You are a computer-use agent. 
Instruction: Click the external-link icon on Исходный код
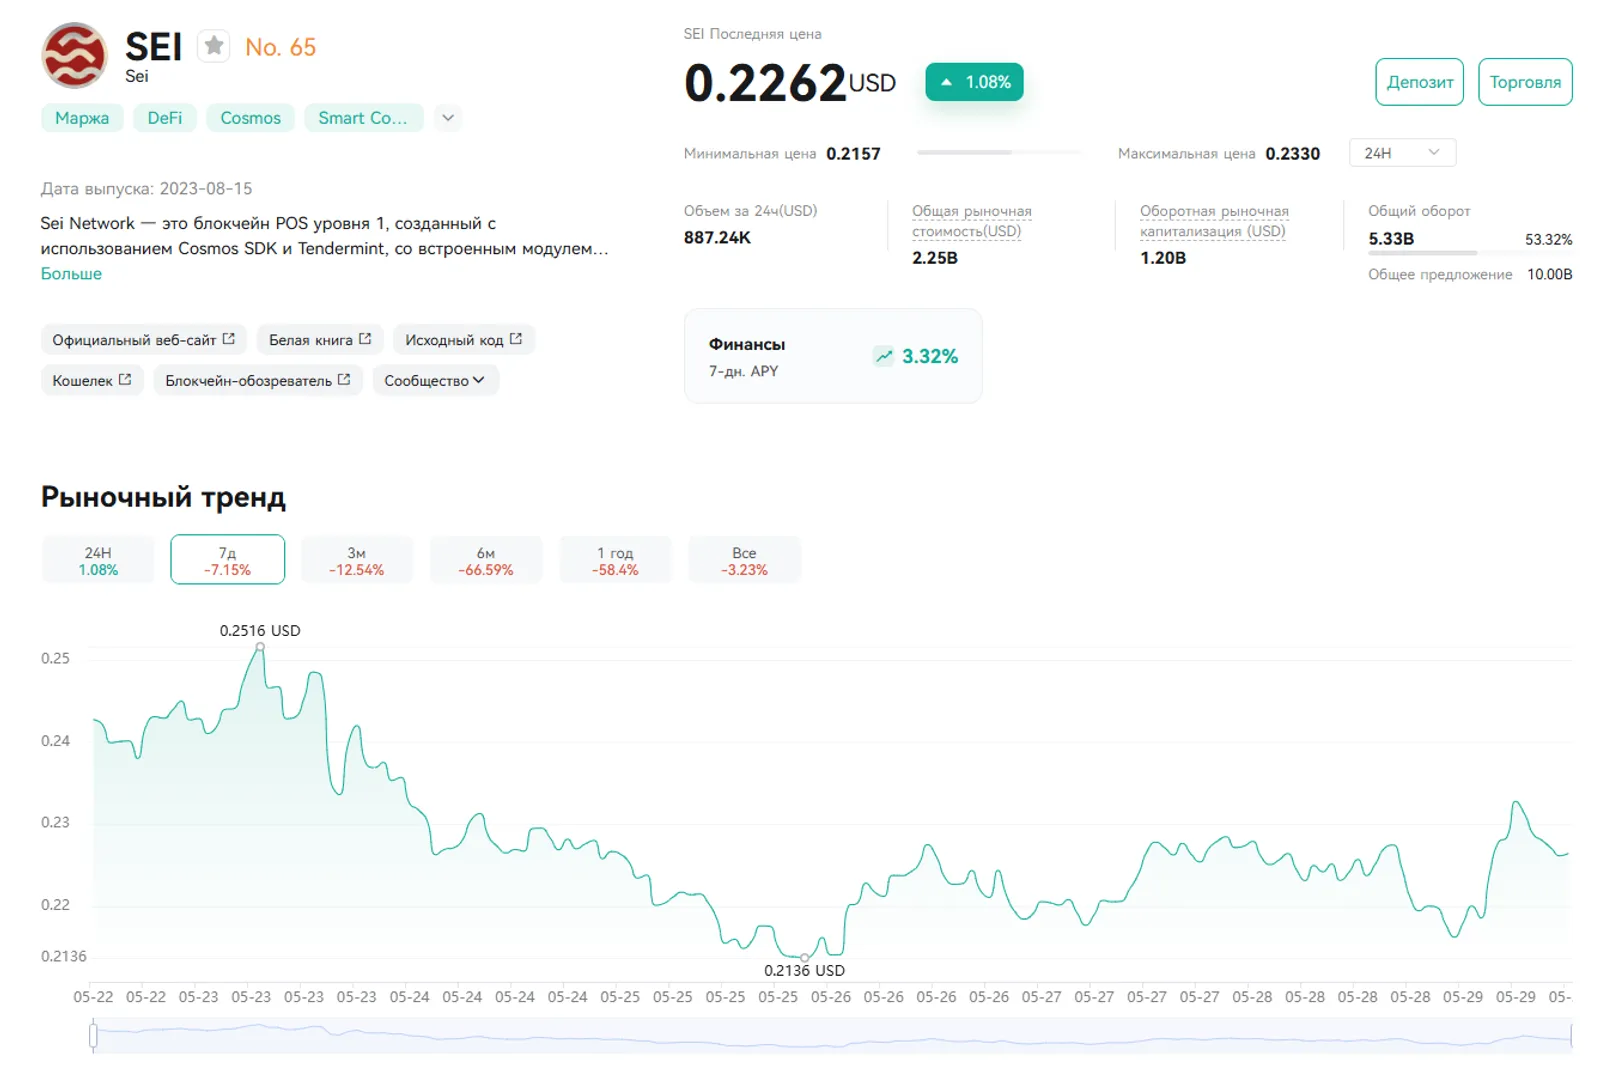click(x=516, y=339)
